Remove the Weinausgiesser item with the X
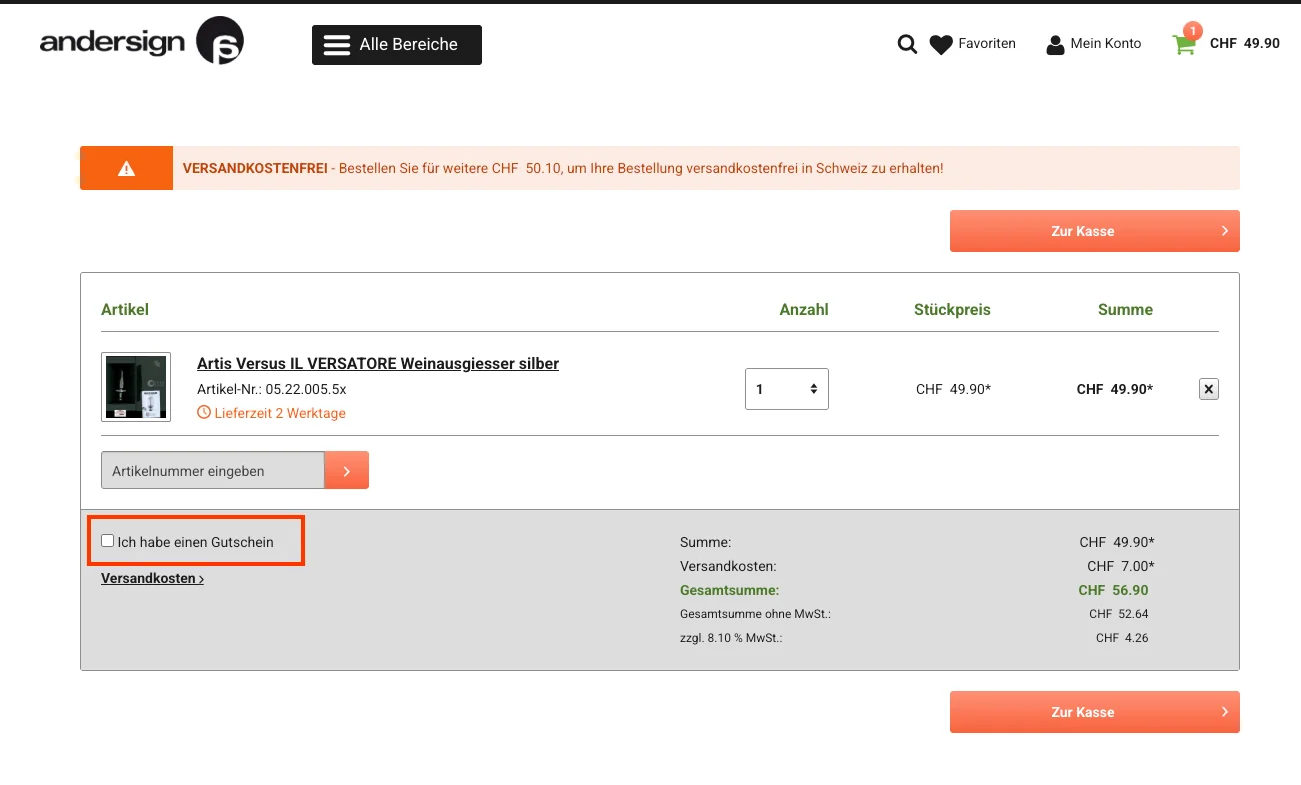This screenshot has width=1301, height=785. pyautogui.click(x=1208, y=389)
